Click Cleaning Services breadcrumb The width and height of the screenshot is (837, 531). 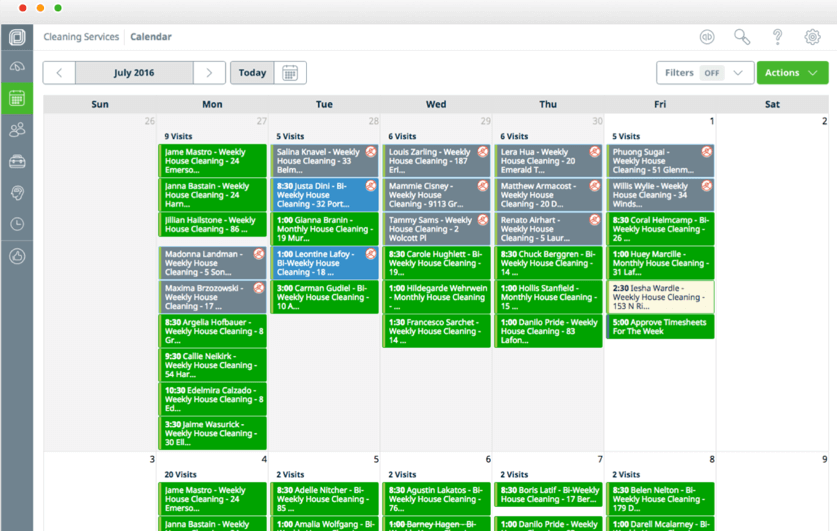point(81,37)
